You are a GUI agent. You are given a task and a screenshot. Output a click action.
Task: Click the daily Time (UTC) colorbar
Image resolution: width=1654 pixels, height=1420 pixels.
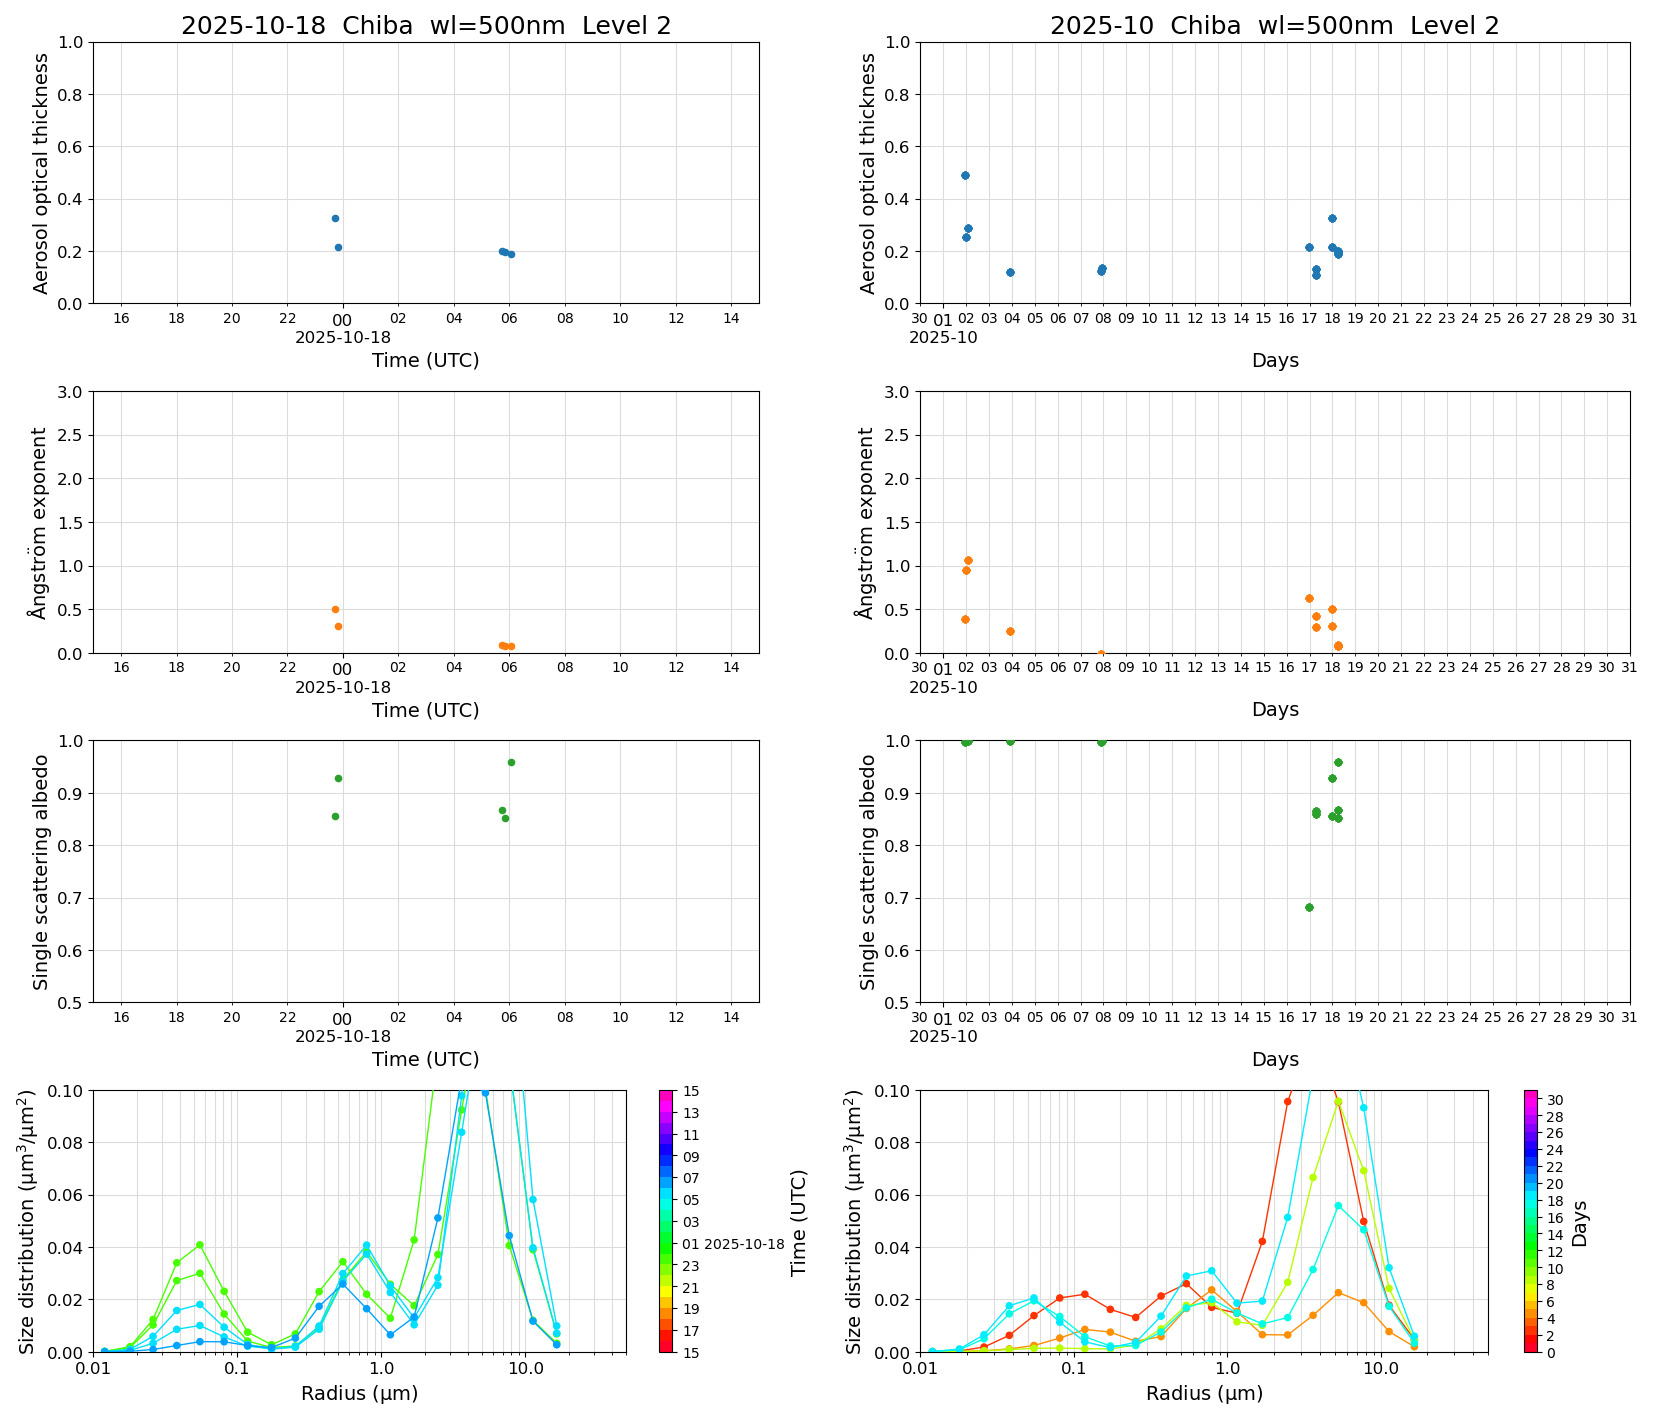click(666, 1220)
